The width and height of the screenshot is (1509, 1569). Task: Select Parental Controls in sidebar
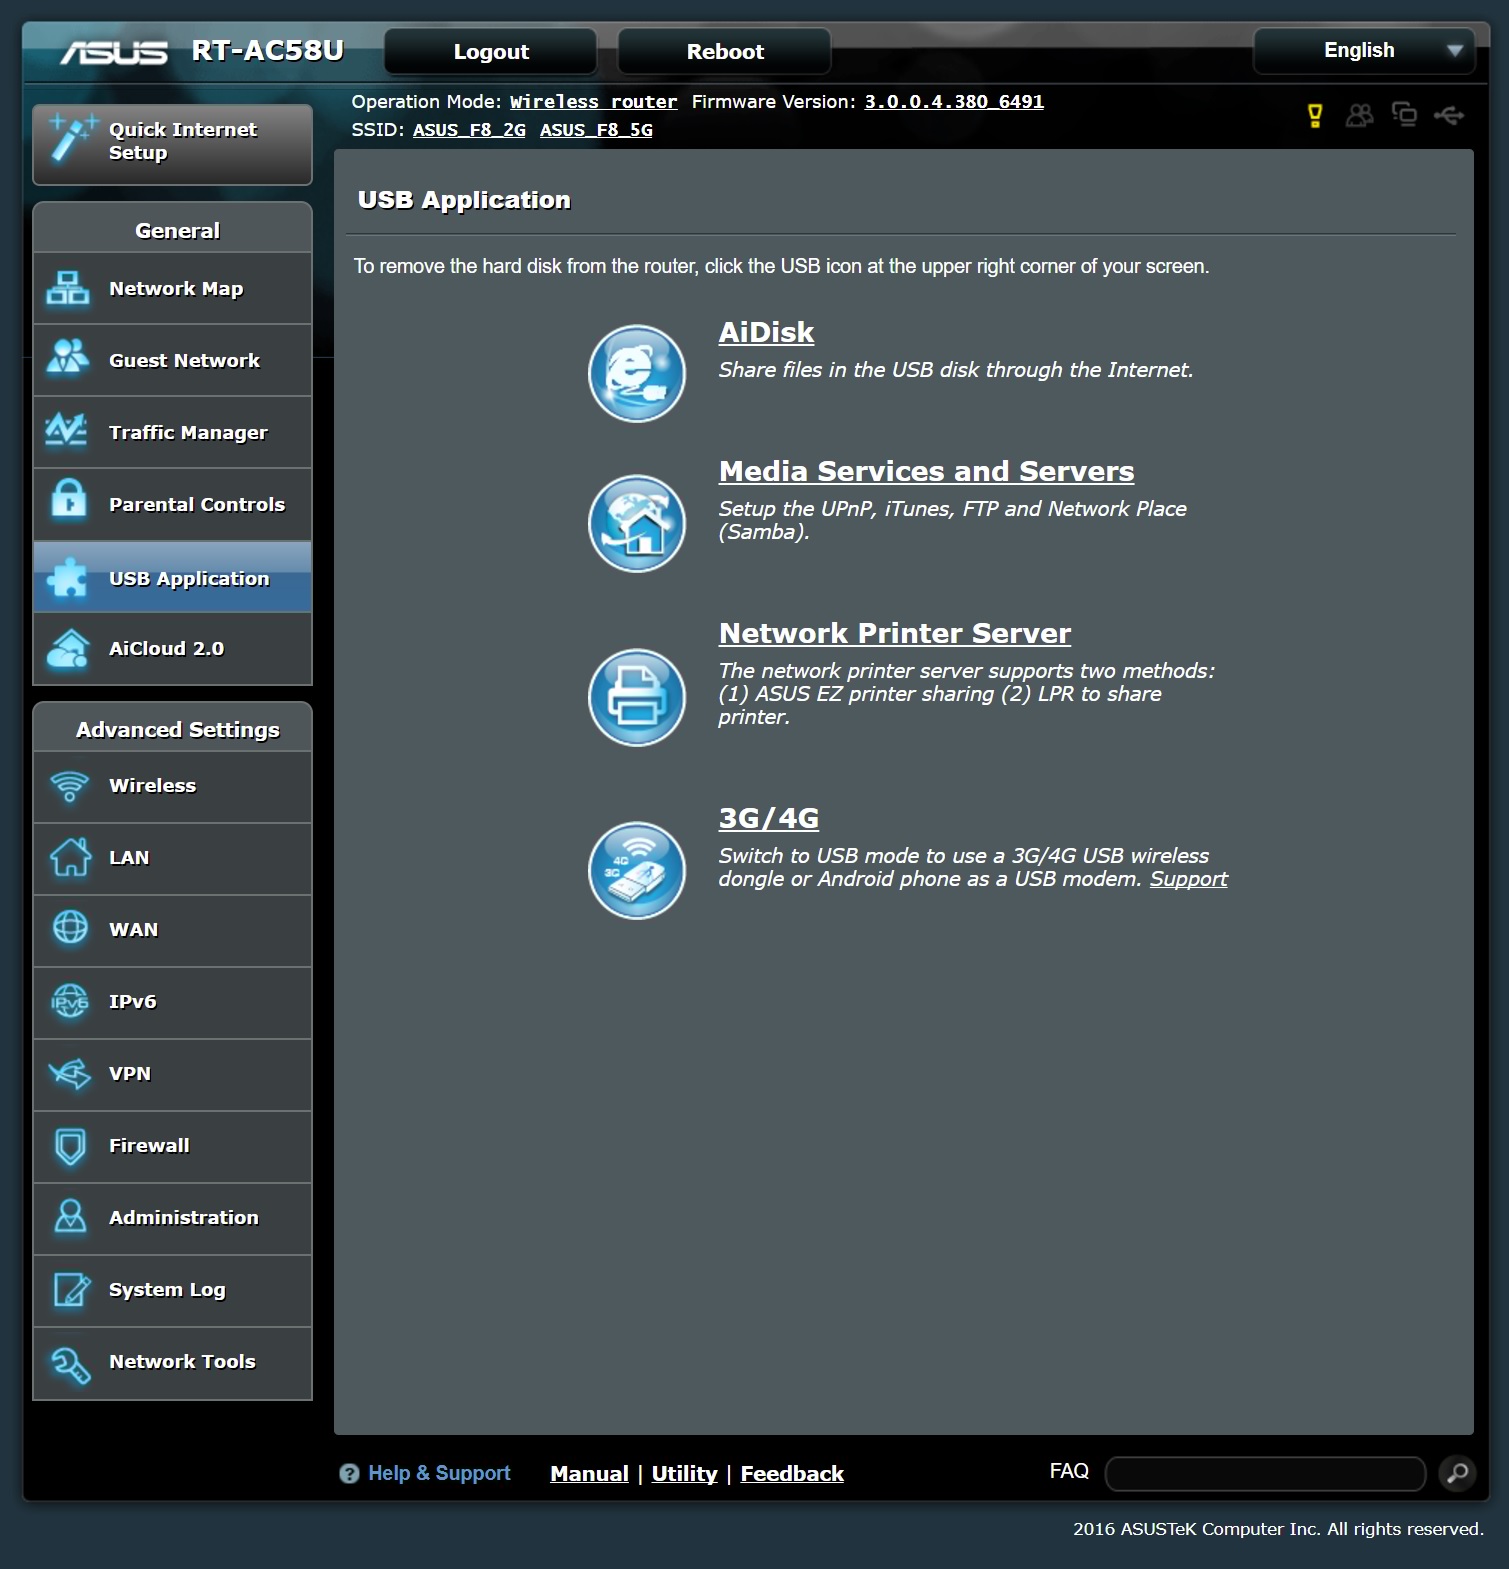point(172,504)
